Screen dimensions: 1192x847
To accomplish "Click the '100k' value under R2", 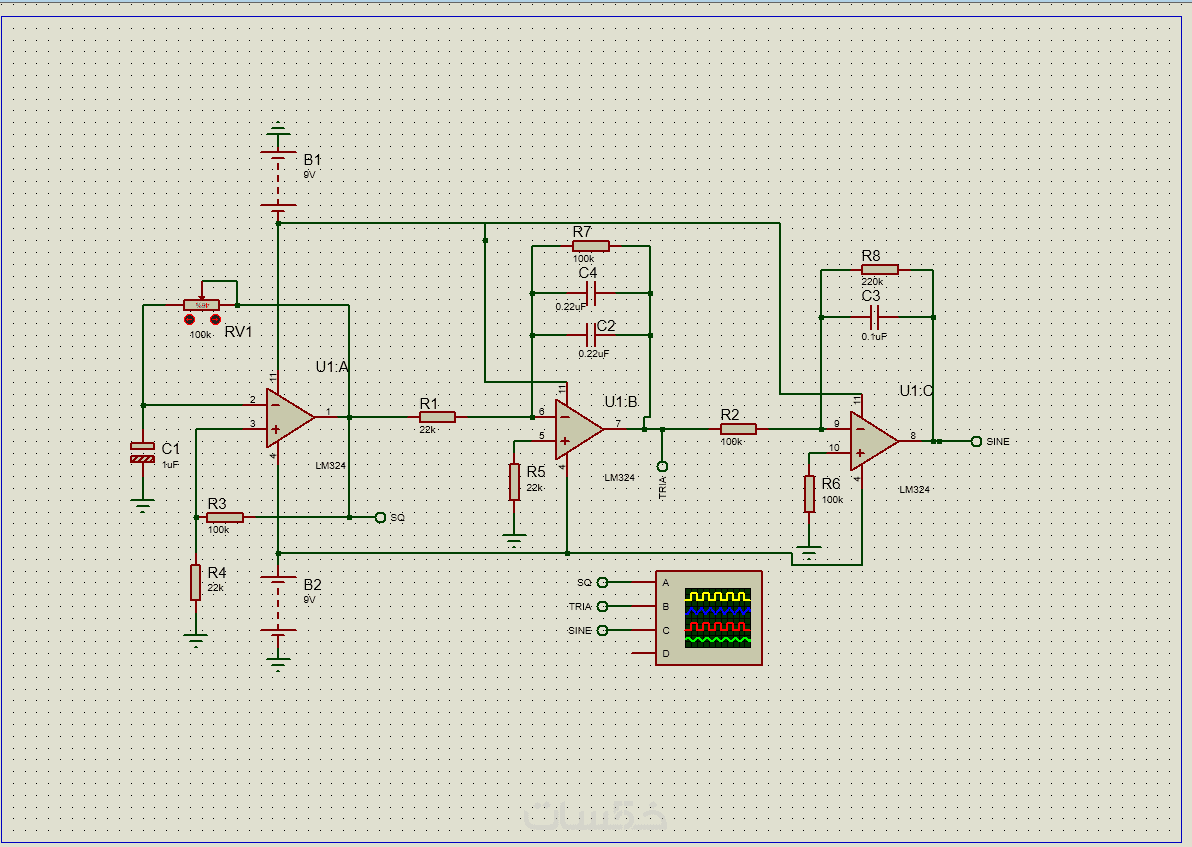I will tap(731, 442).
